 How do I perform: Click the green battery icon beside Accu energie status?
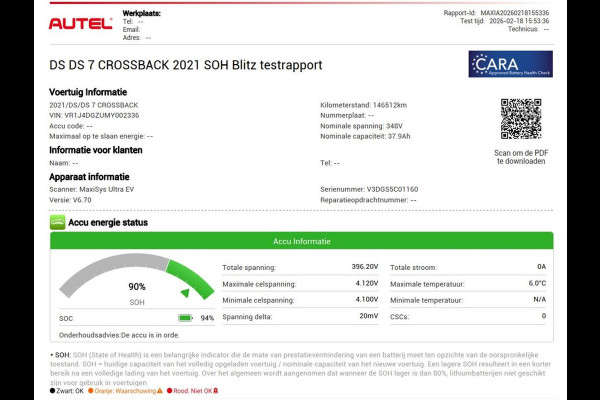tap(58, 222)
